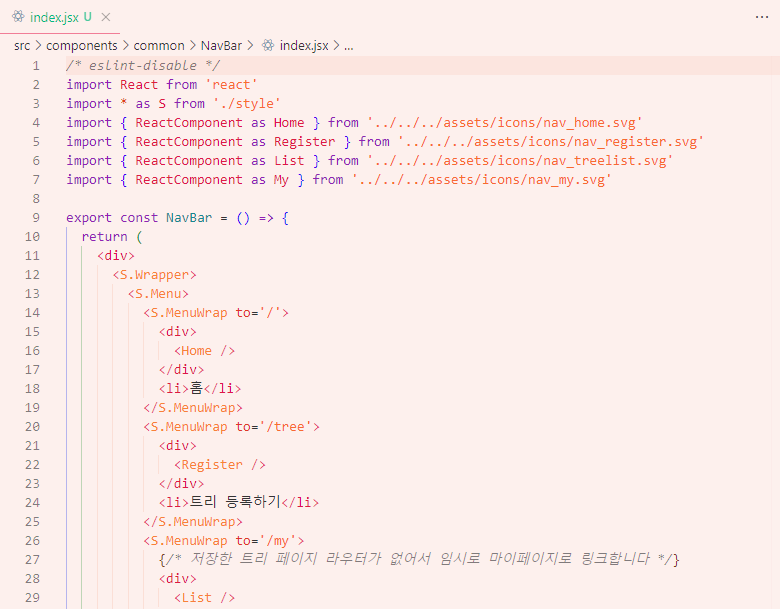The image size is (780, 609).
Task: Open the index.jsx breadcrumb item
Action: coord(304,46)
